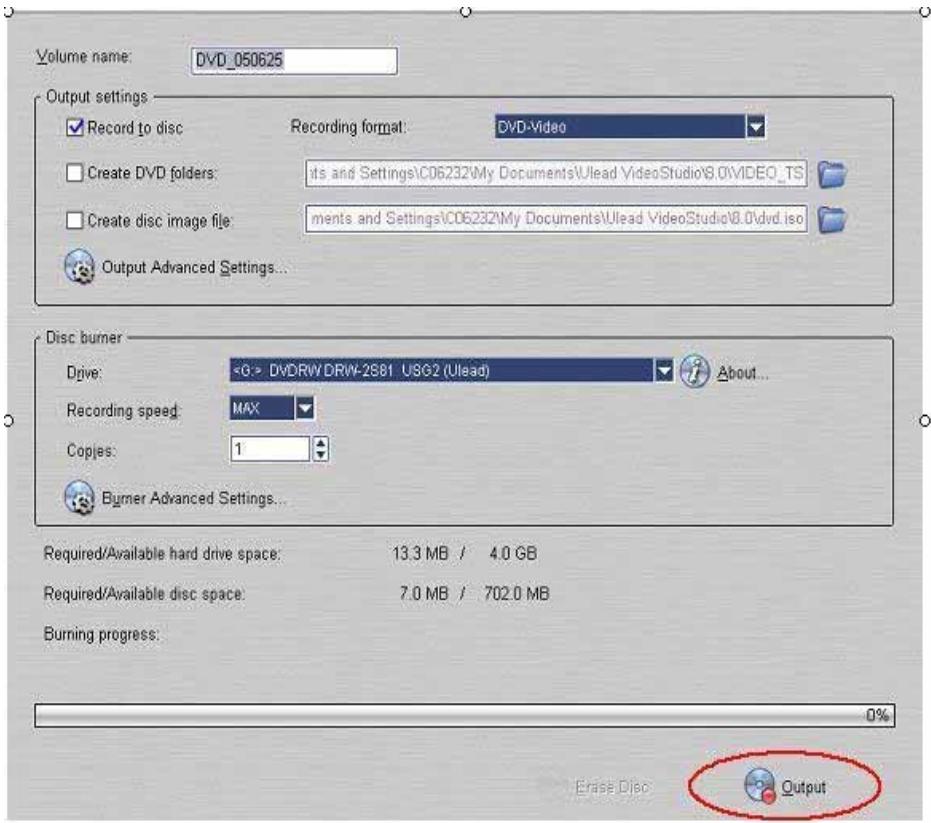Click the 'Volume name:' label
This screenshot has height=823, width=931.
pos(84,56)
